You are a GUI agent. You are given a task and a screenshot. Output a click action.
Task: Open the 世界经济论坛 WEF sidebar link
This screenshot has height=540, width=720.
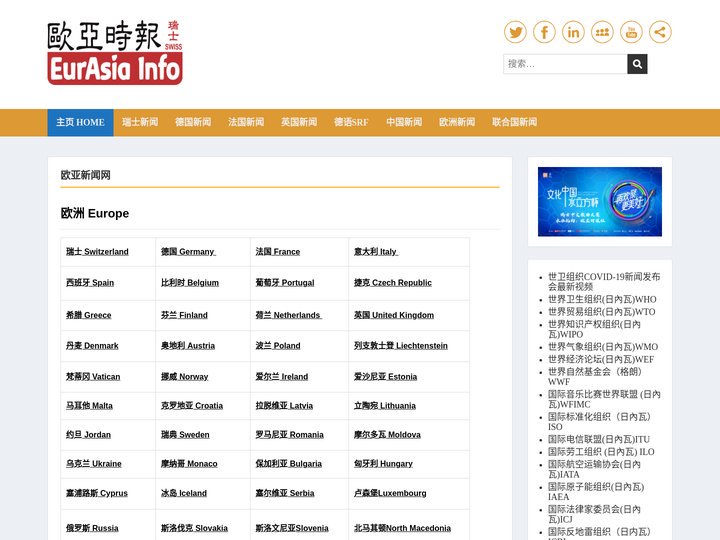tap(601, 360)
